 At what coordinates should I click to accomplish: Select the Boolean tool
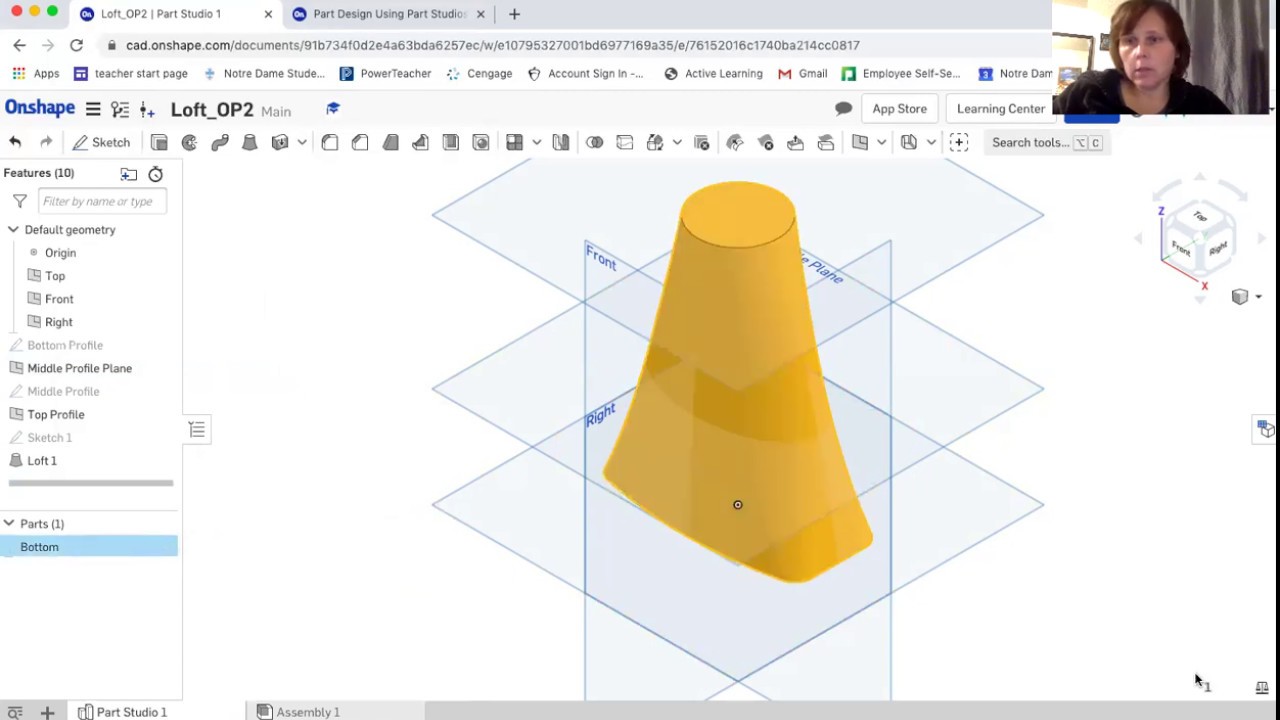pyautogui.click(x=595, y=142)
